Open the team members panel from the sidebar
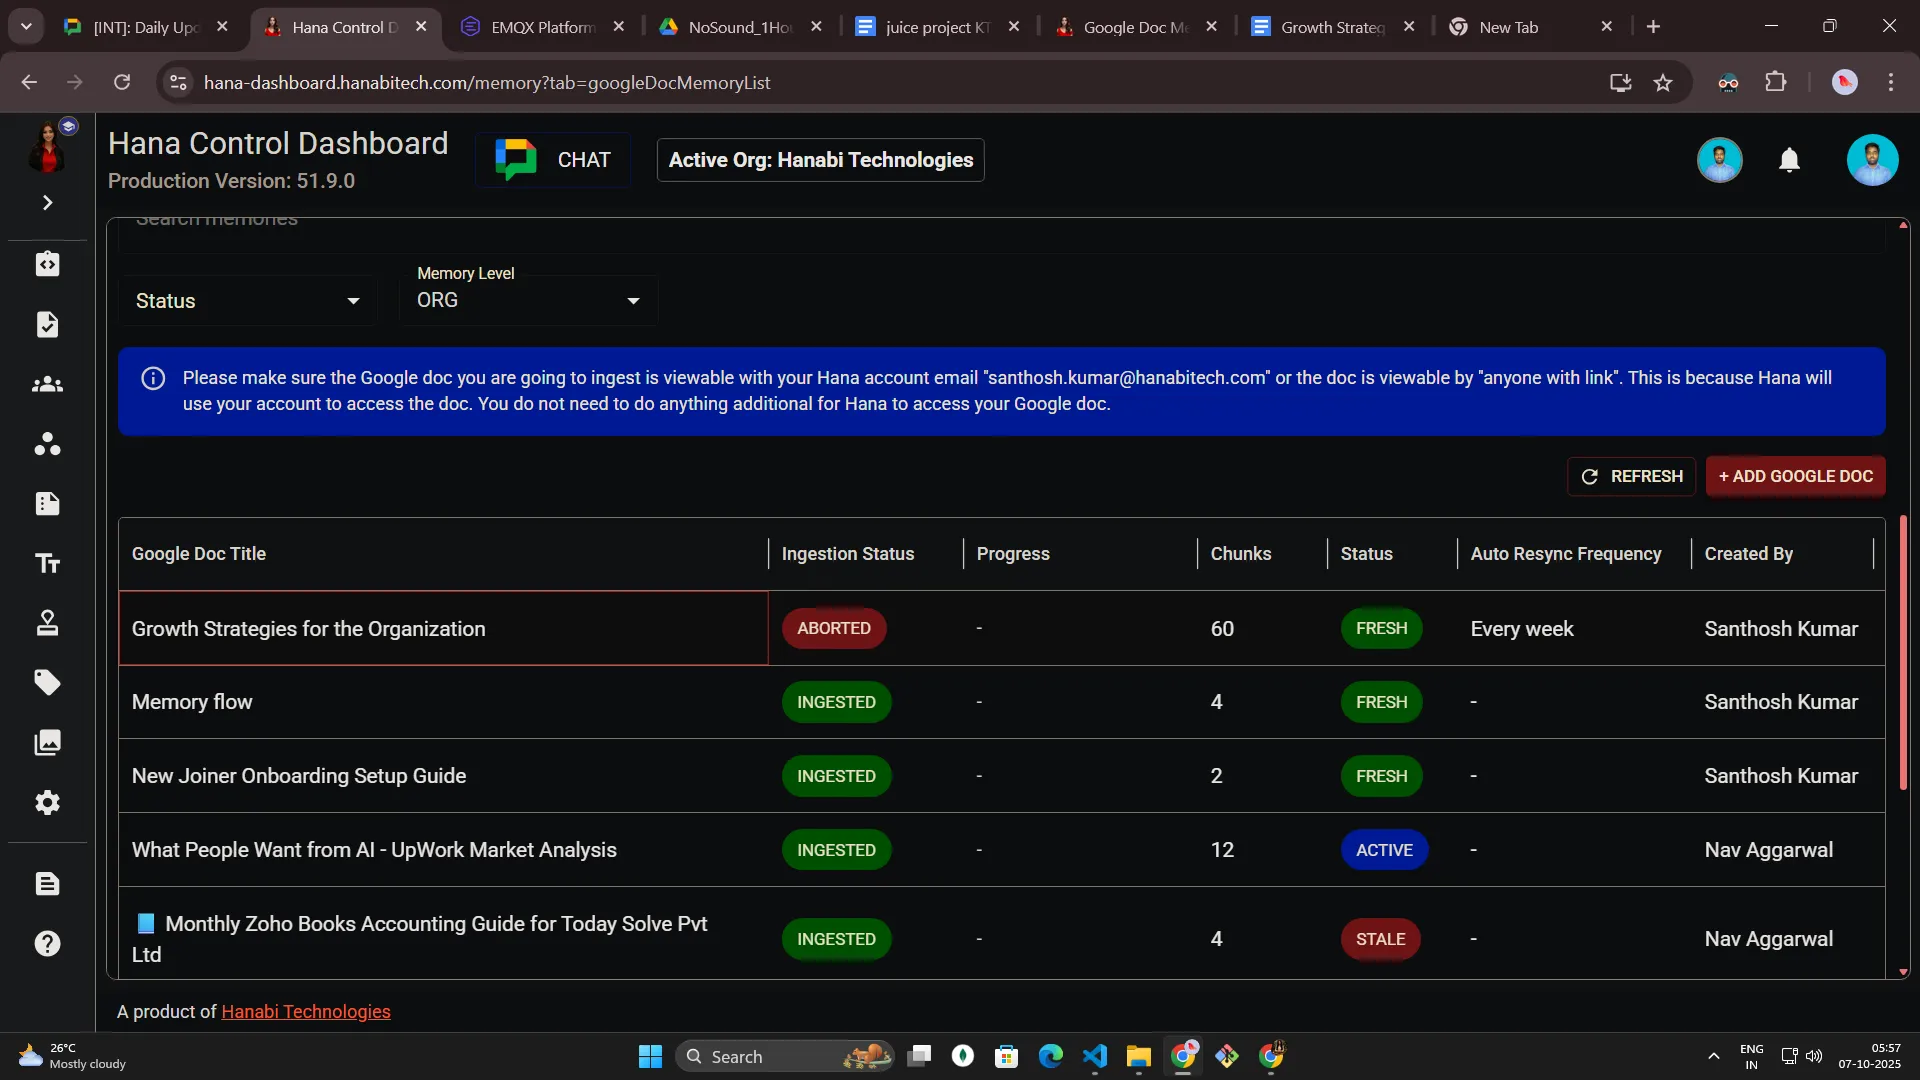Viewport: 1920px width, 1080px height. pyautogui.click(x=47, y=384)
